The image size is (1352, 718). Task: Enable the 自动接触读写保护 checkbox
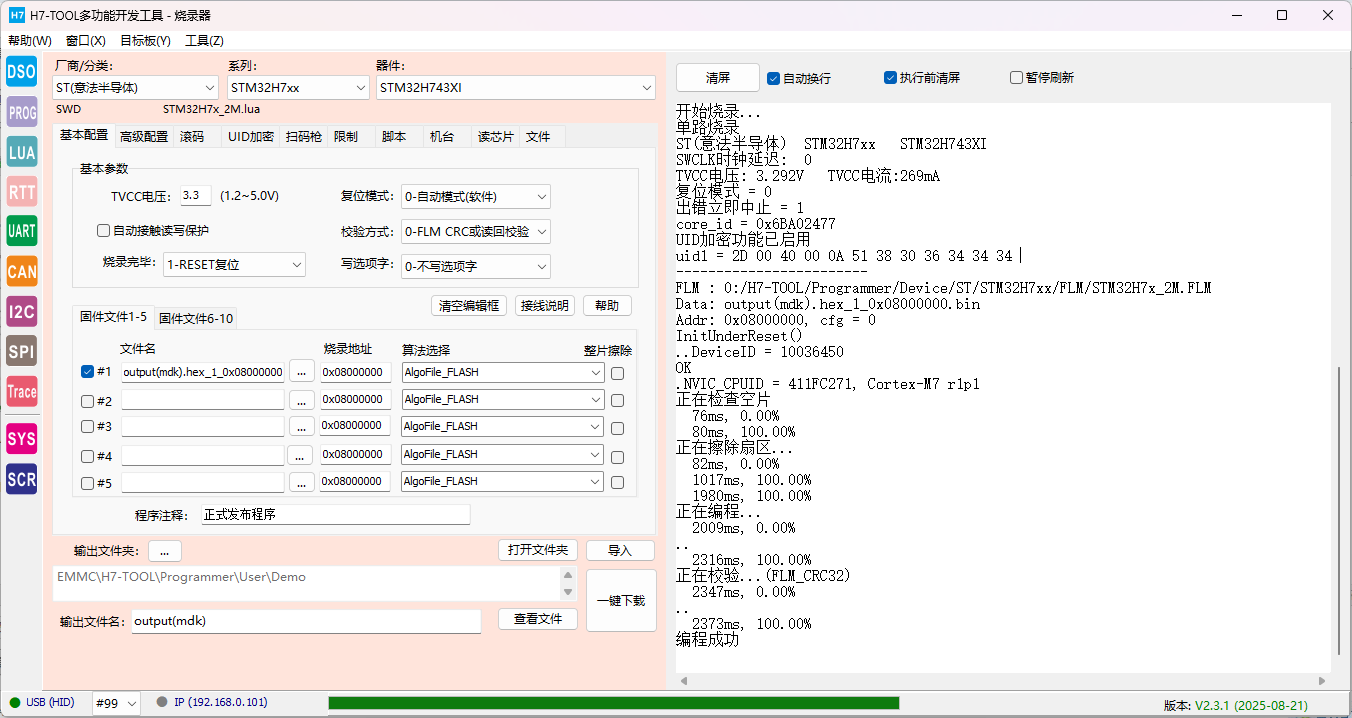click(104, 231)
